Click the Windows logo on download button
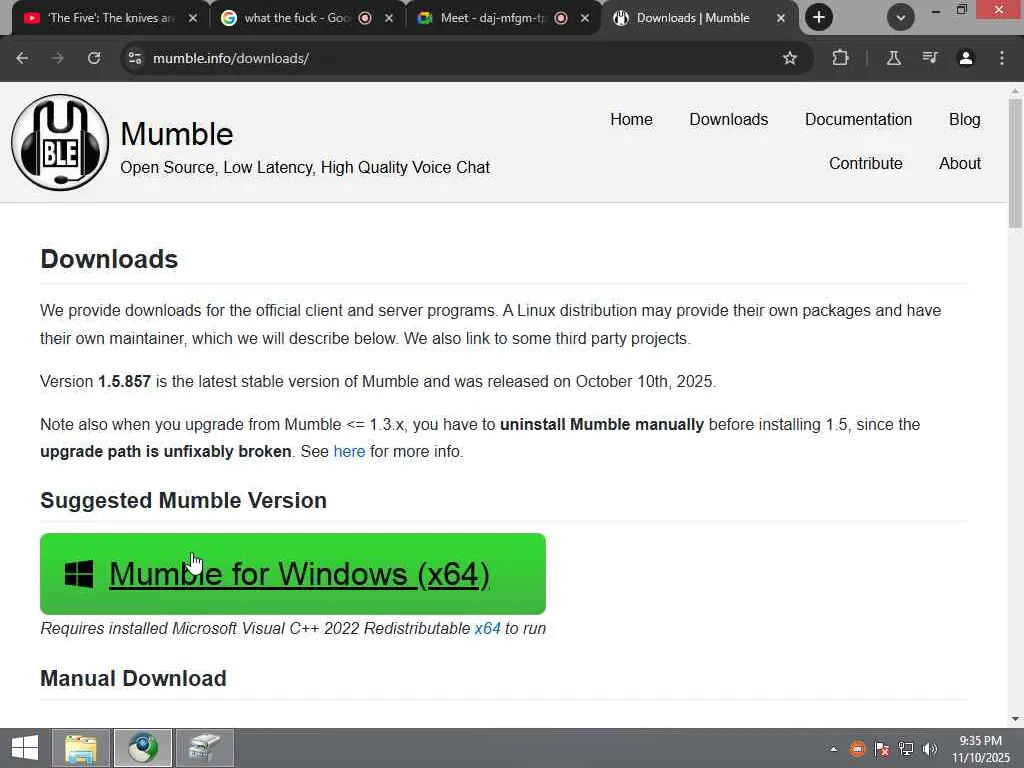Screen dimensions: 1024x768 (79, 574)
